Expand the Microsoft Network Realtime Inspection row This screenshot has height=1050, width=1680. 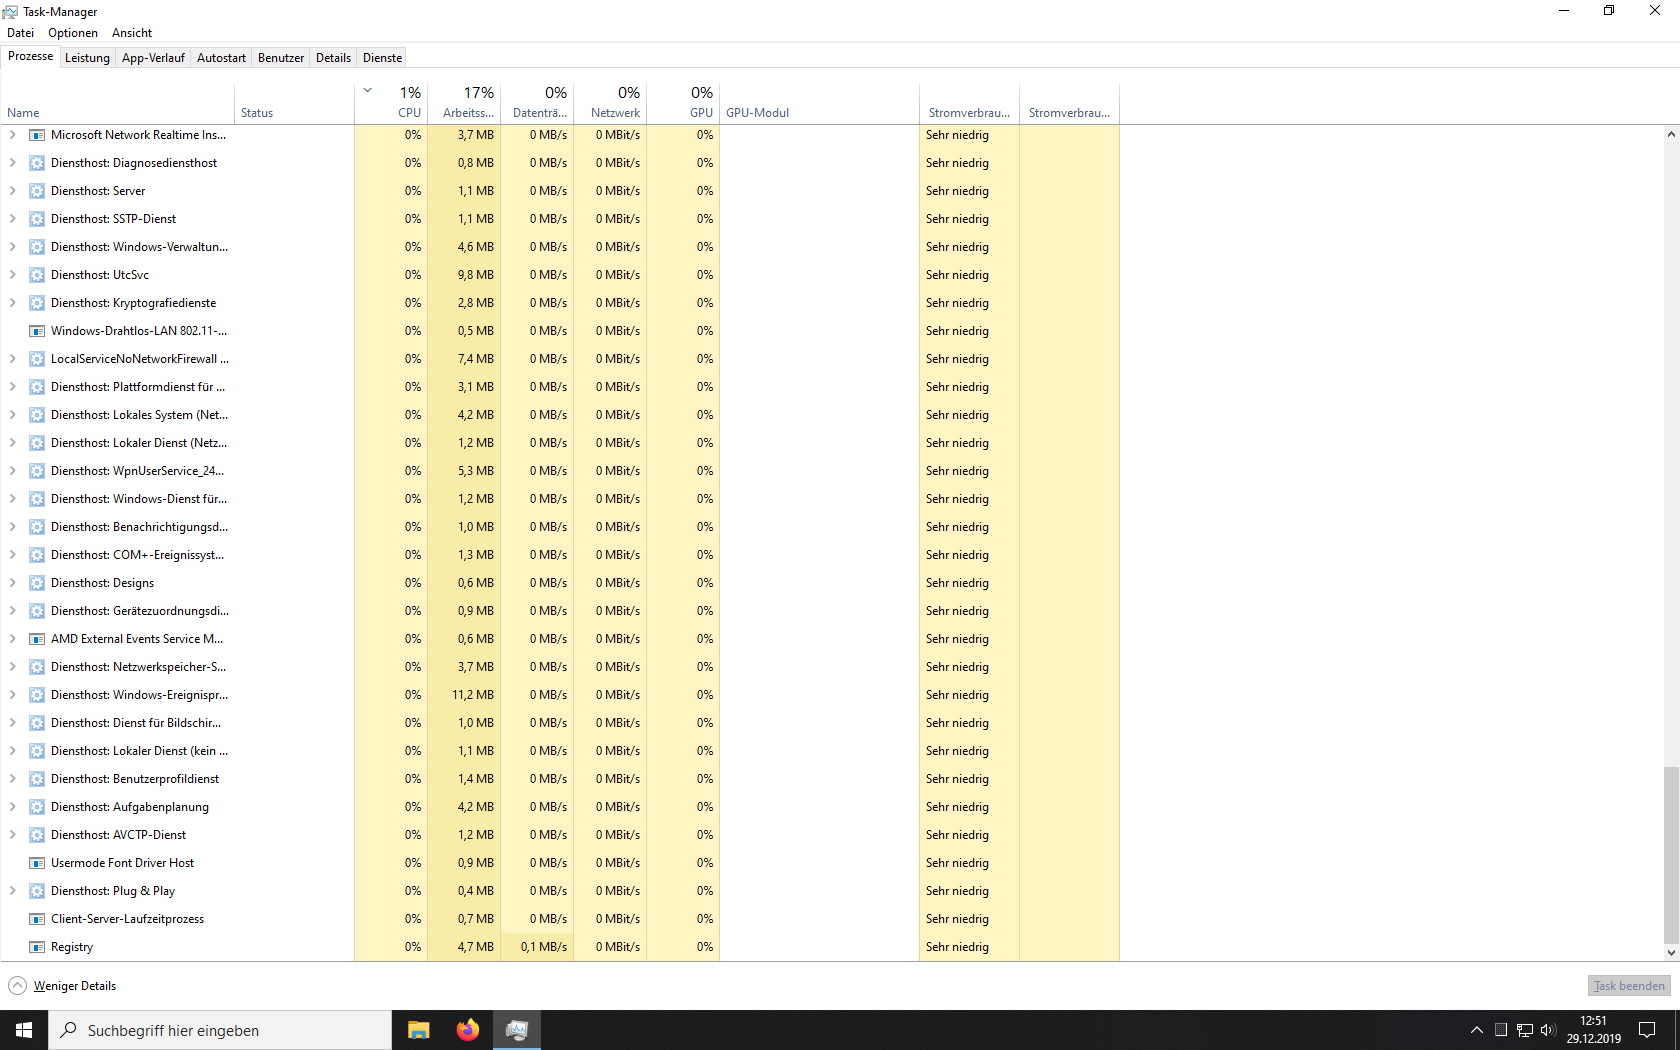[x=13, y=135]
